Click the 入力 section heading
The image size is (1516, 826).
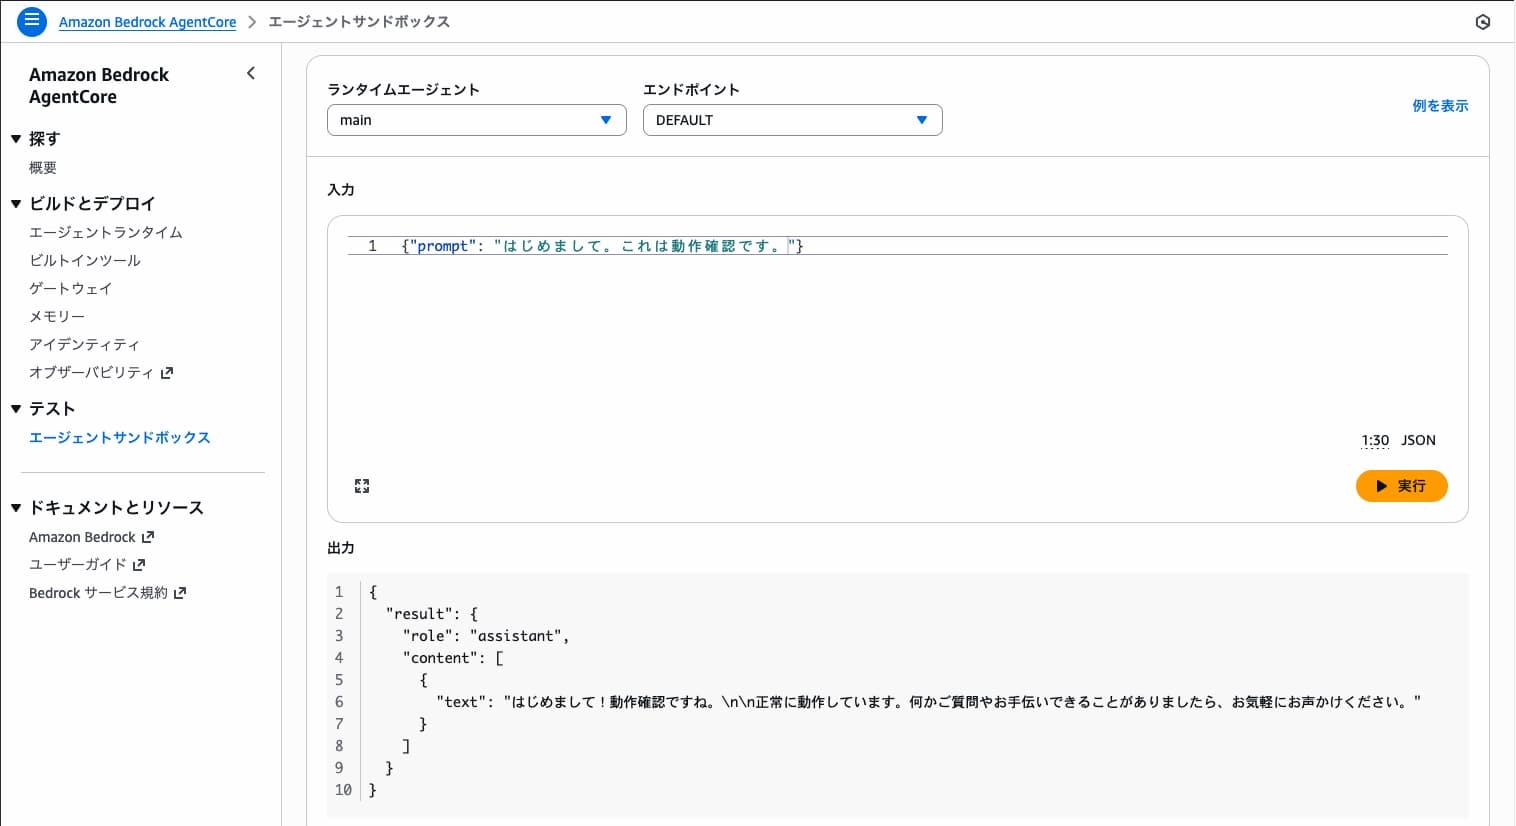341,190
